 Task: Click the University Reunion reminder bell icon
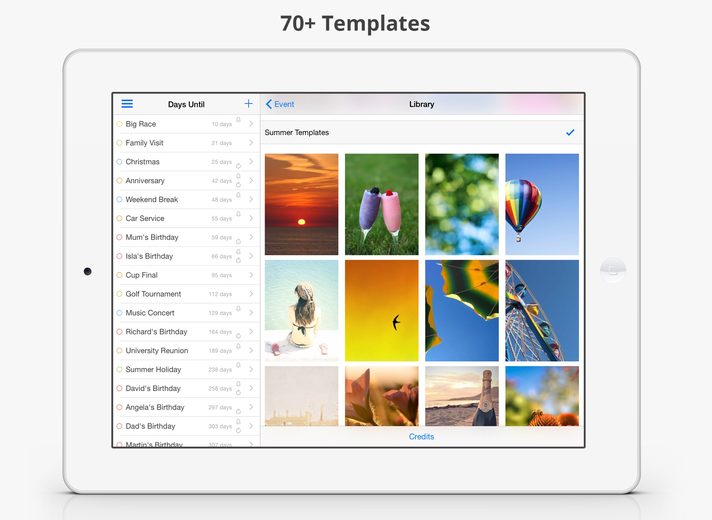pos(238,346)
